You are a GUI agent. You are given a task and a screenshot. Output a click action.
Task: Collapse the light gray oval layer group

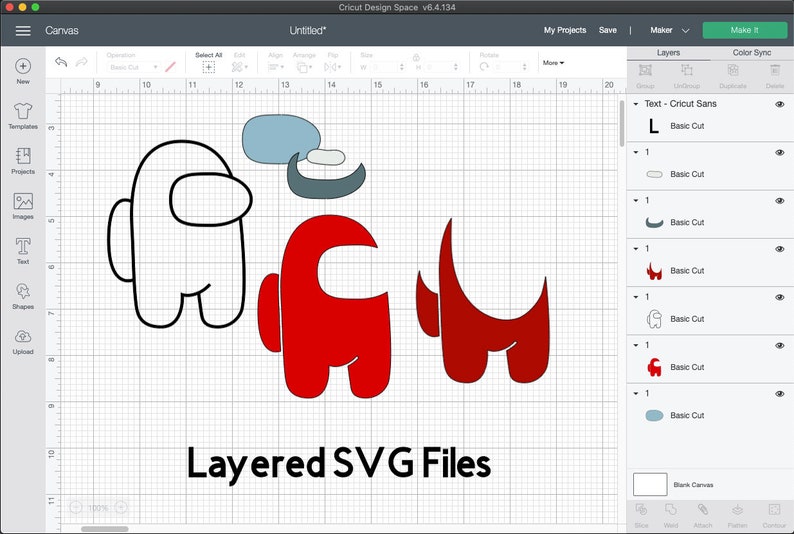pos(636,152)
